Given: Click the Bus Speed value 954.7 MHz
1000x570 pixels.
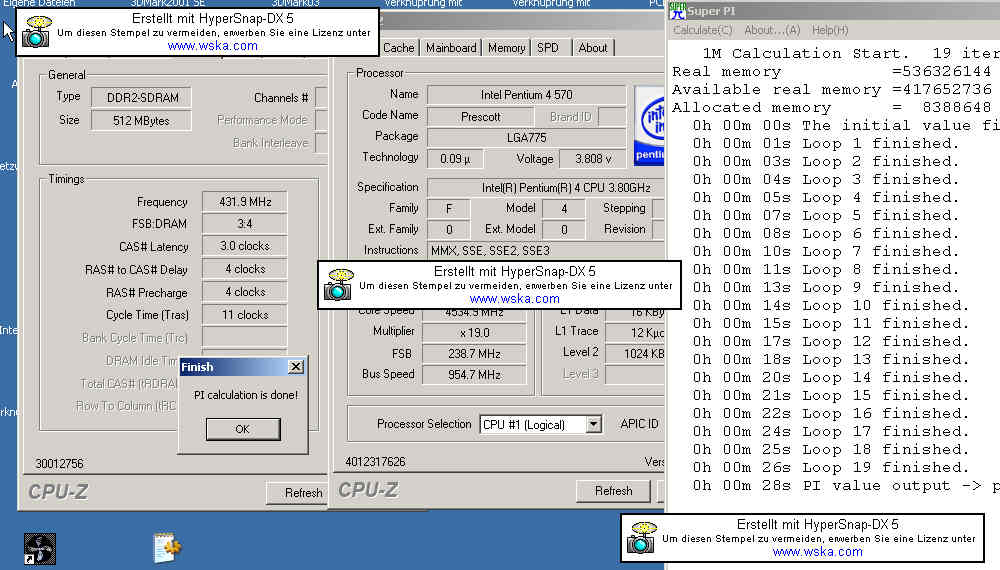Looking at the screenshot, I should [x=474, y=375].
